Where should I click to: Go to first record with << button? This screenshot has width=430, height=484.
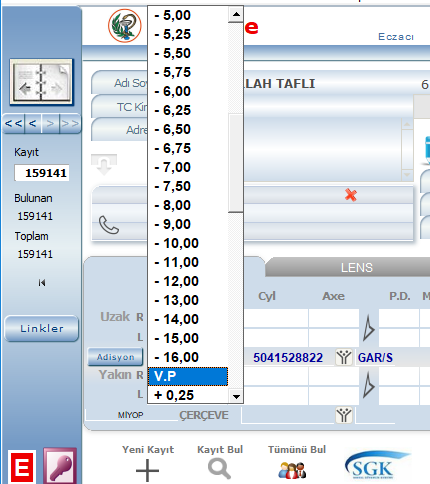[14, 124]
